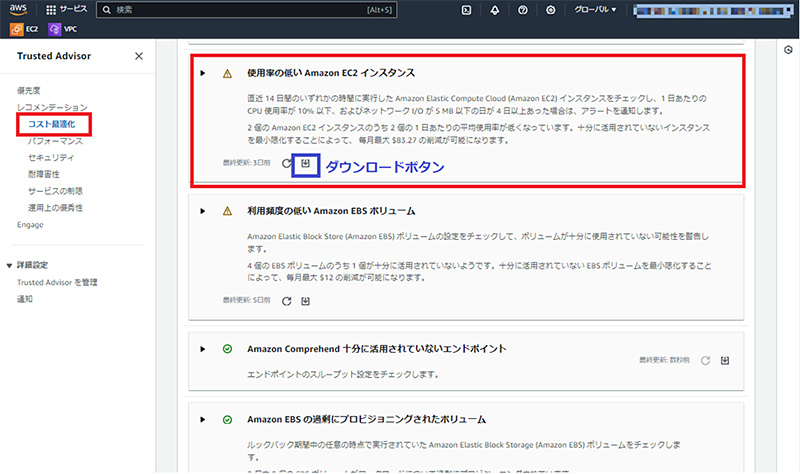800x474 pixels.
Task: Open the notifications bell
Action: [494, 10]
